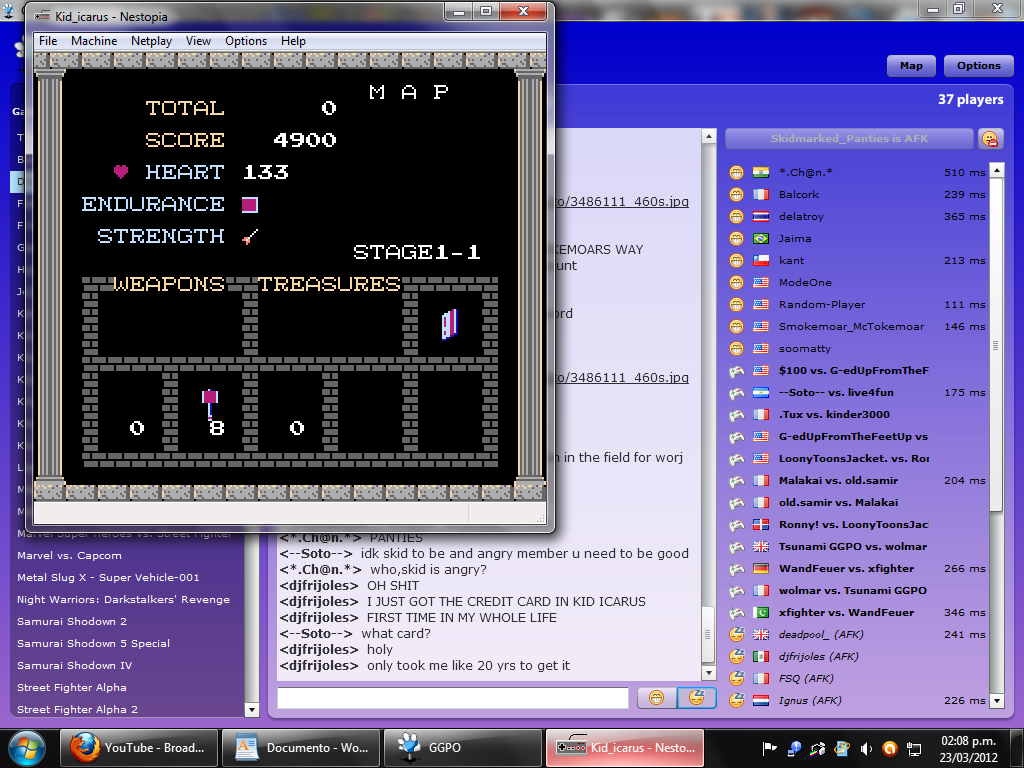Select "Samurai Shodown 2" in the game list
Viewport: 1024px width, 768px height.
[72, 622]
